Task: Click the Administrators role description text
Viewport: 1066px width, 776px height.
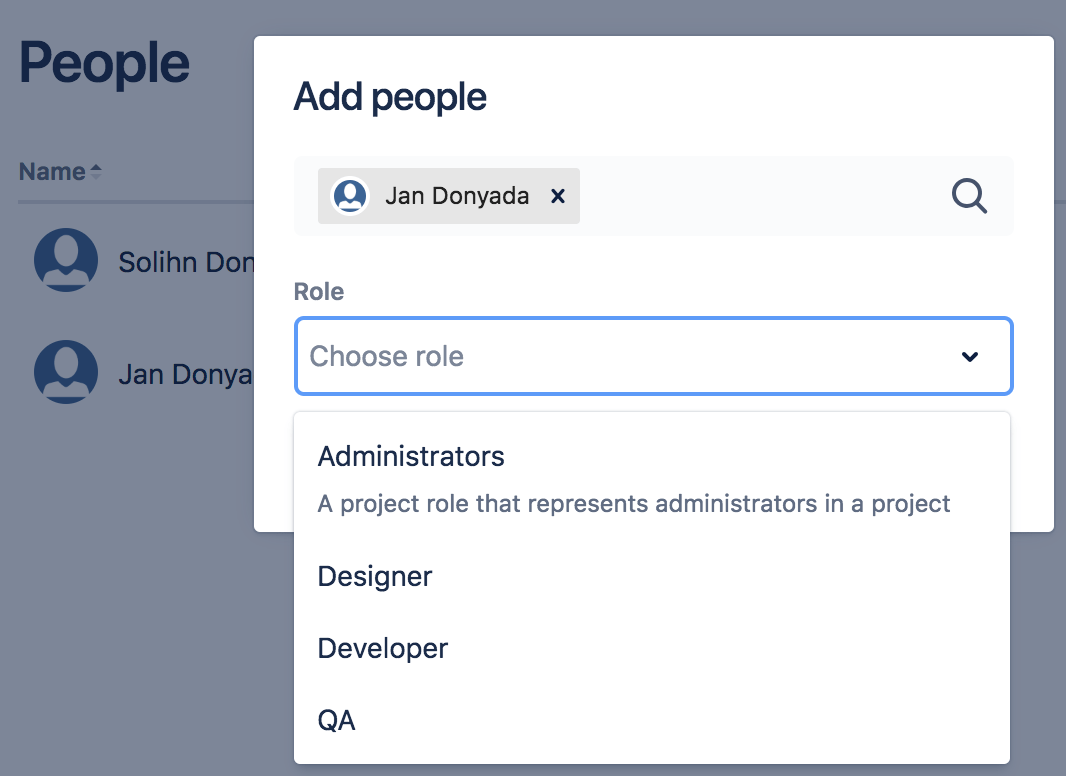Action: click(x=633, y=503)
